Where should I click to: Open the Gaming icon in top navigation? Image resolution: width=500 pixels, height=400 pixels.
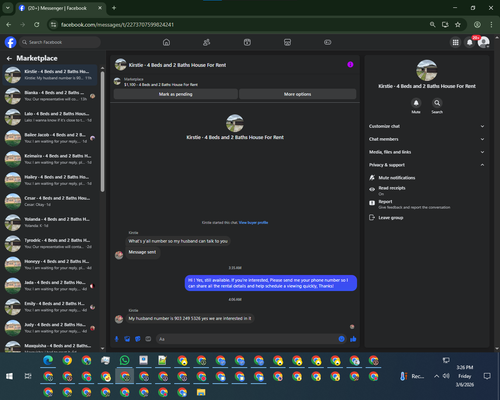point(328,42)
